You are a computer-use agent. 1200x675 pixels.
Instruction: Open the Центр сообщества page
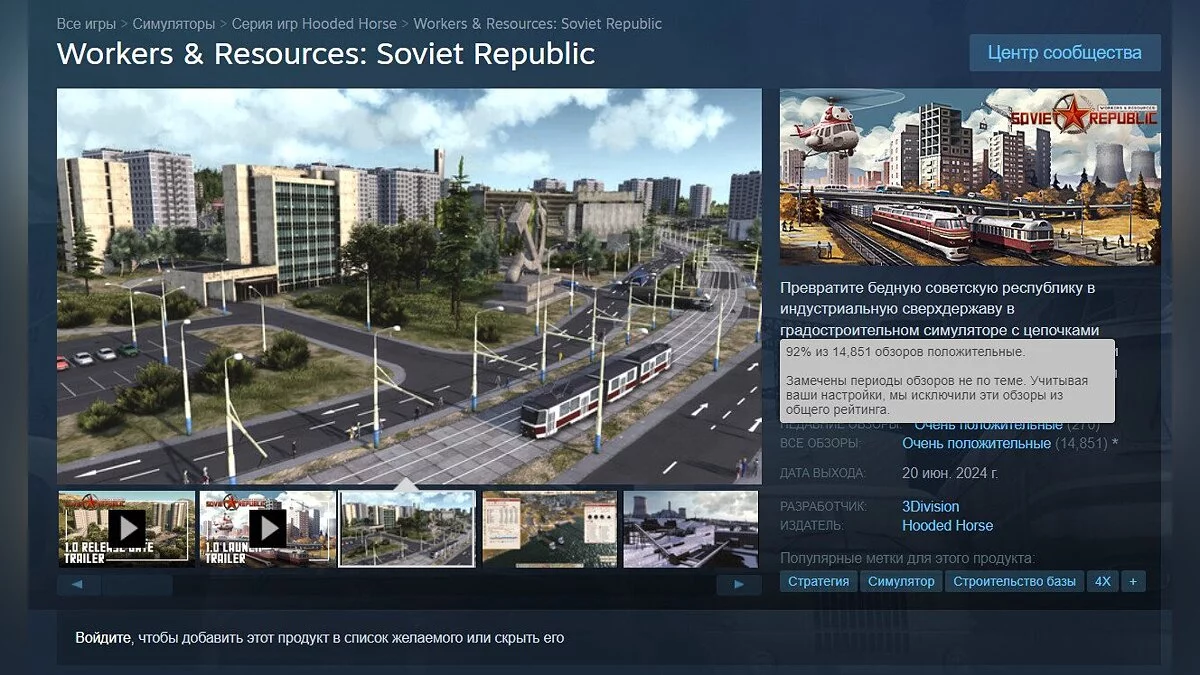(x=1064, y=52)
